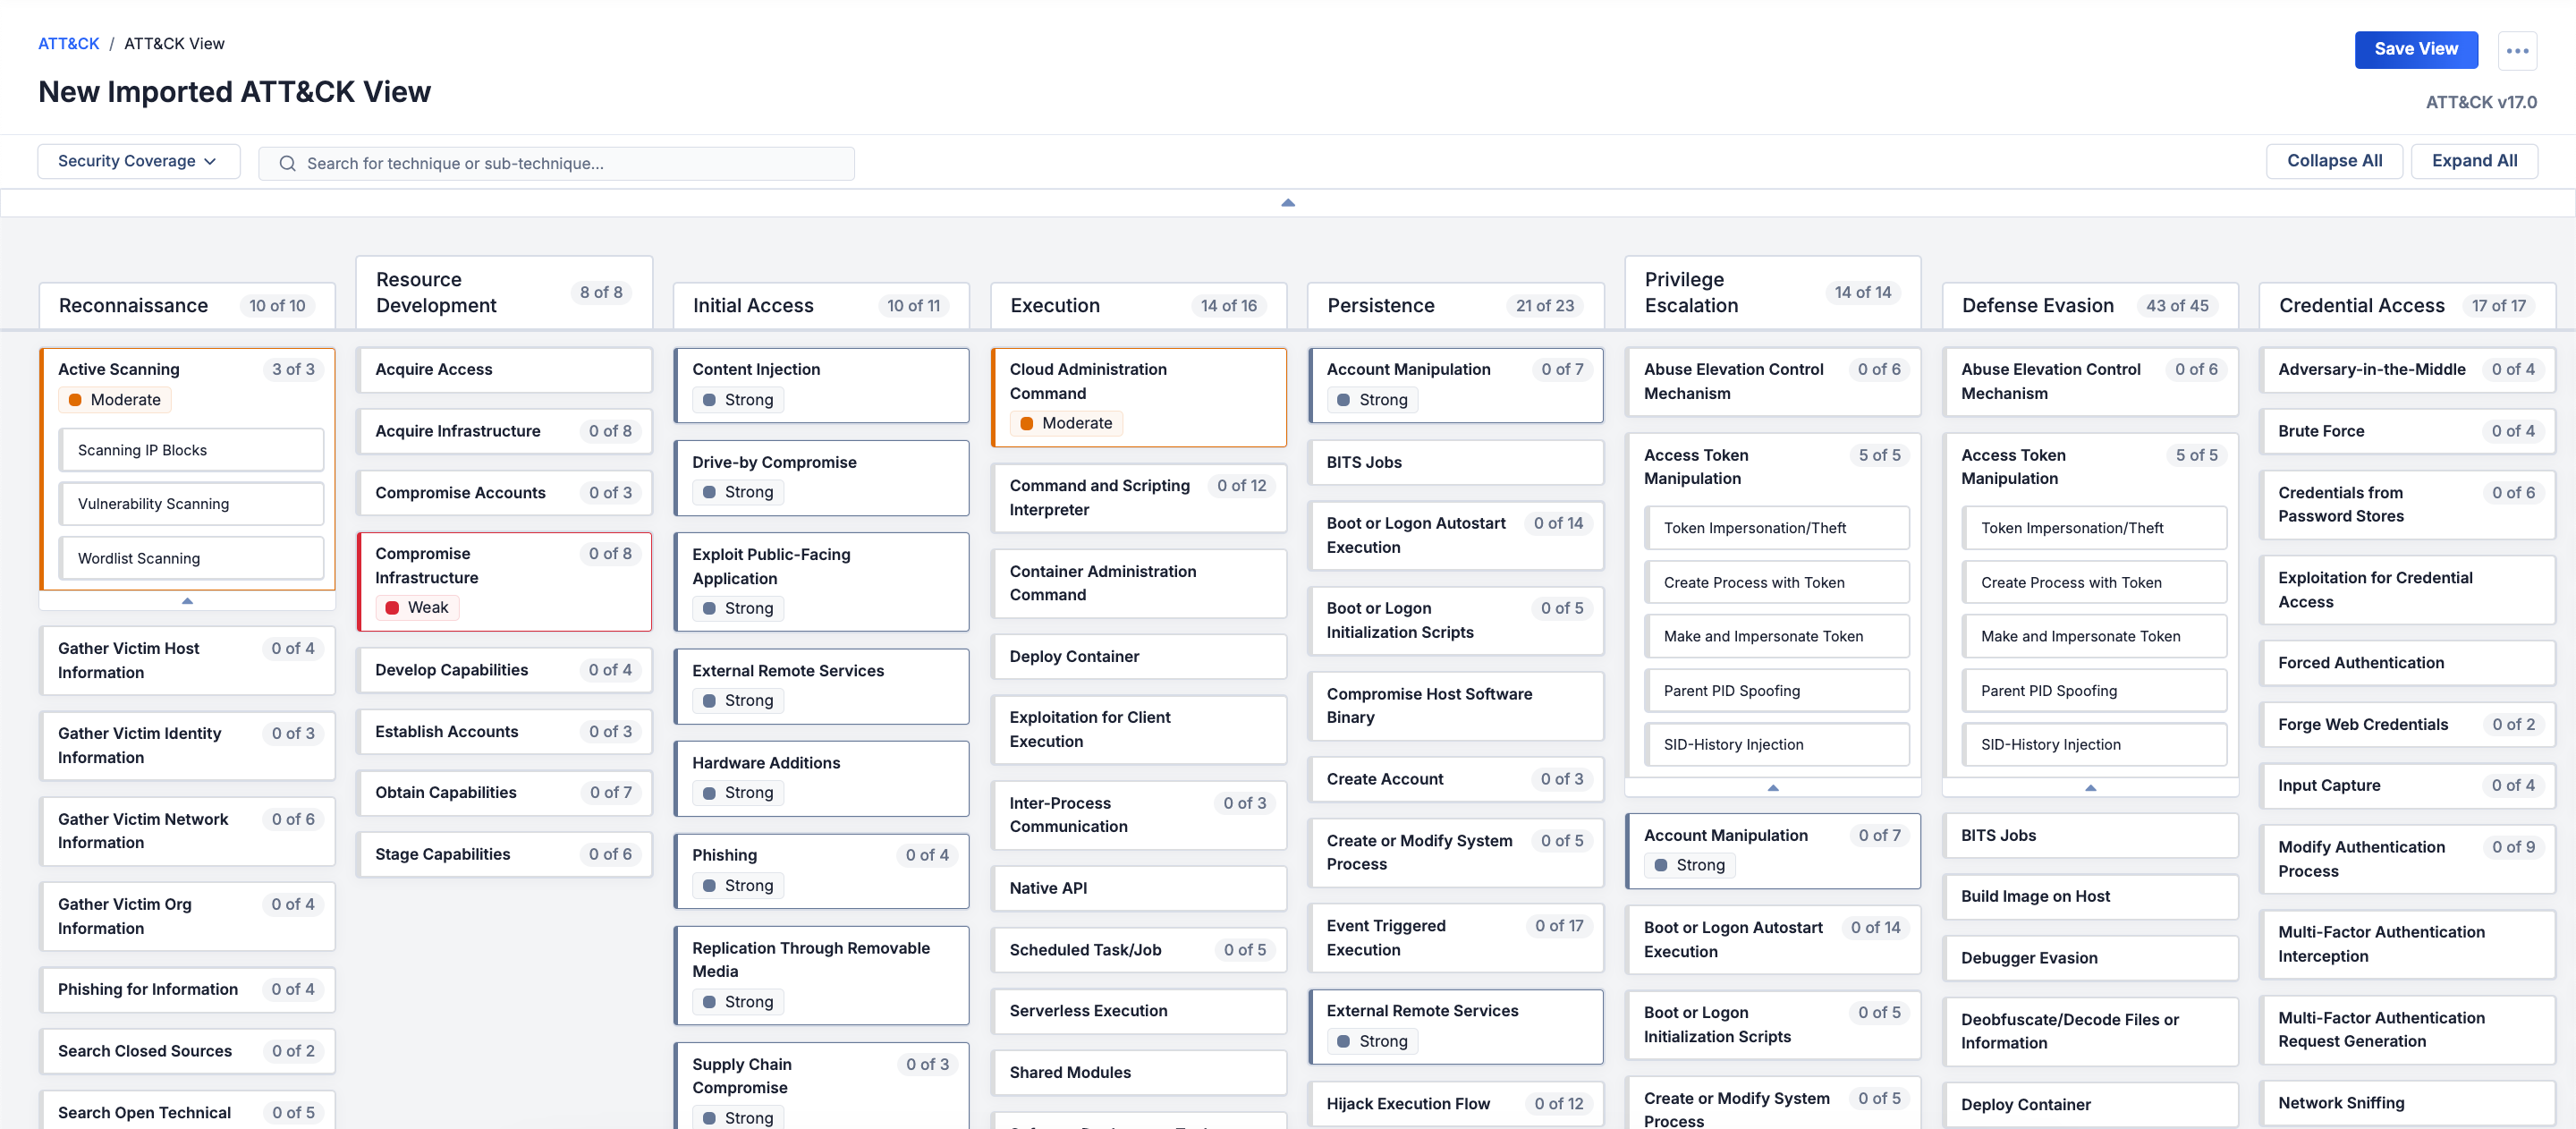Click the magnifier search icon
This screenshot has height=1129, width=2576.
287,163
